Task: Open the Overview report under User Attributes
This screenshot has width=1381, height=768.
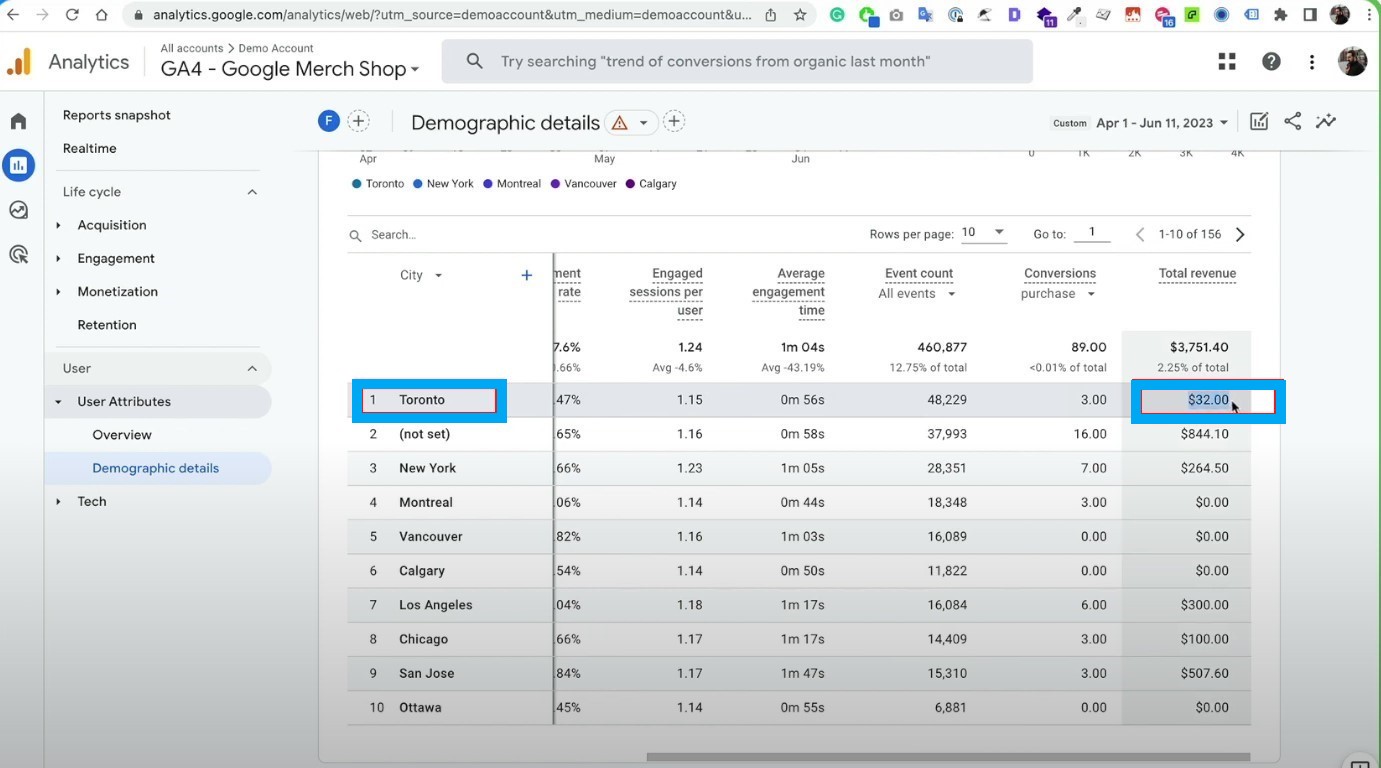Action: click(122, 435)
